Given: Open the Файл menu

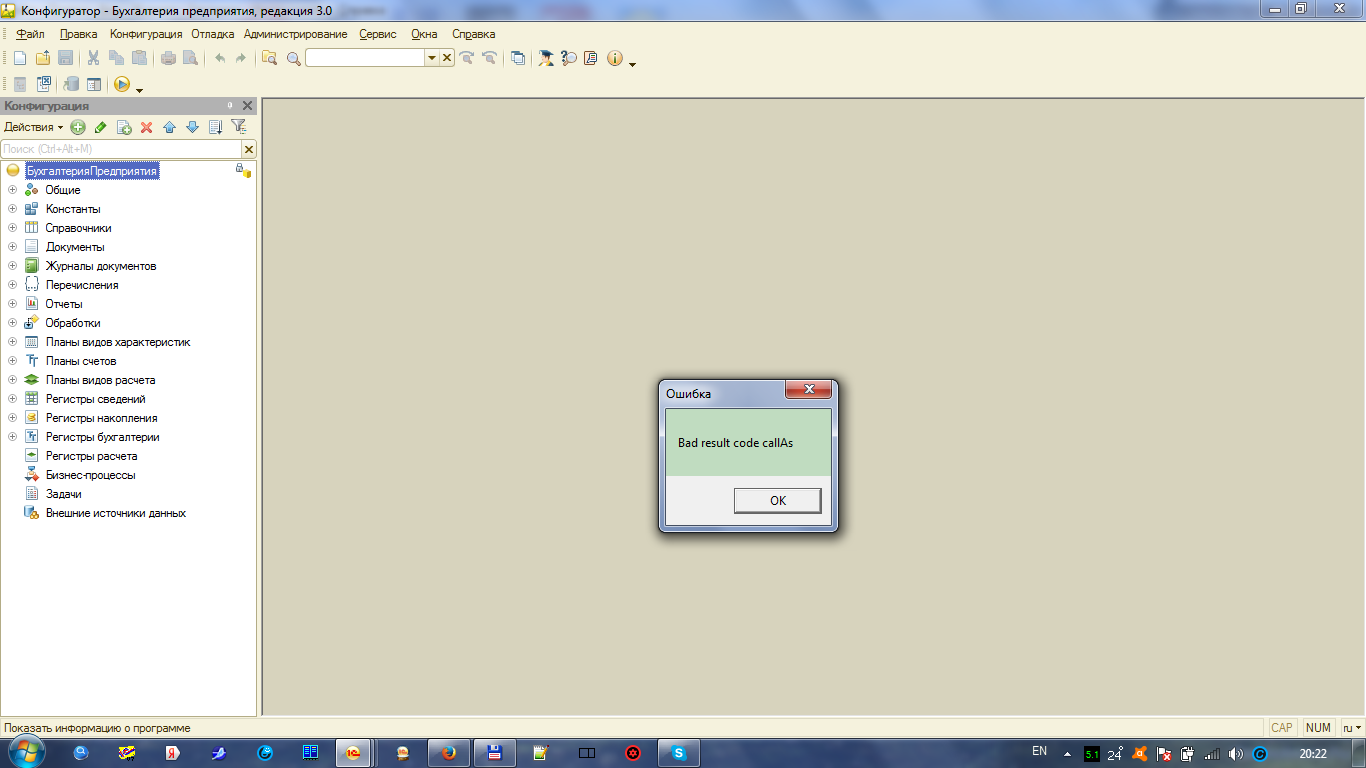Looking at the screenshot, I should click(30, 34).
